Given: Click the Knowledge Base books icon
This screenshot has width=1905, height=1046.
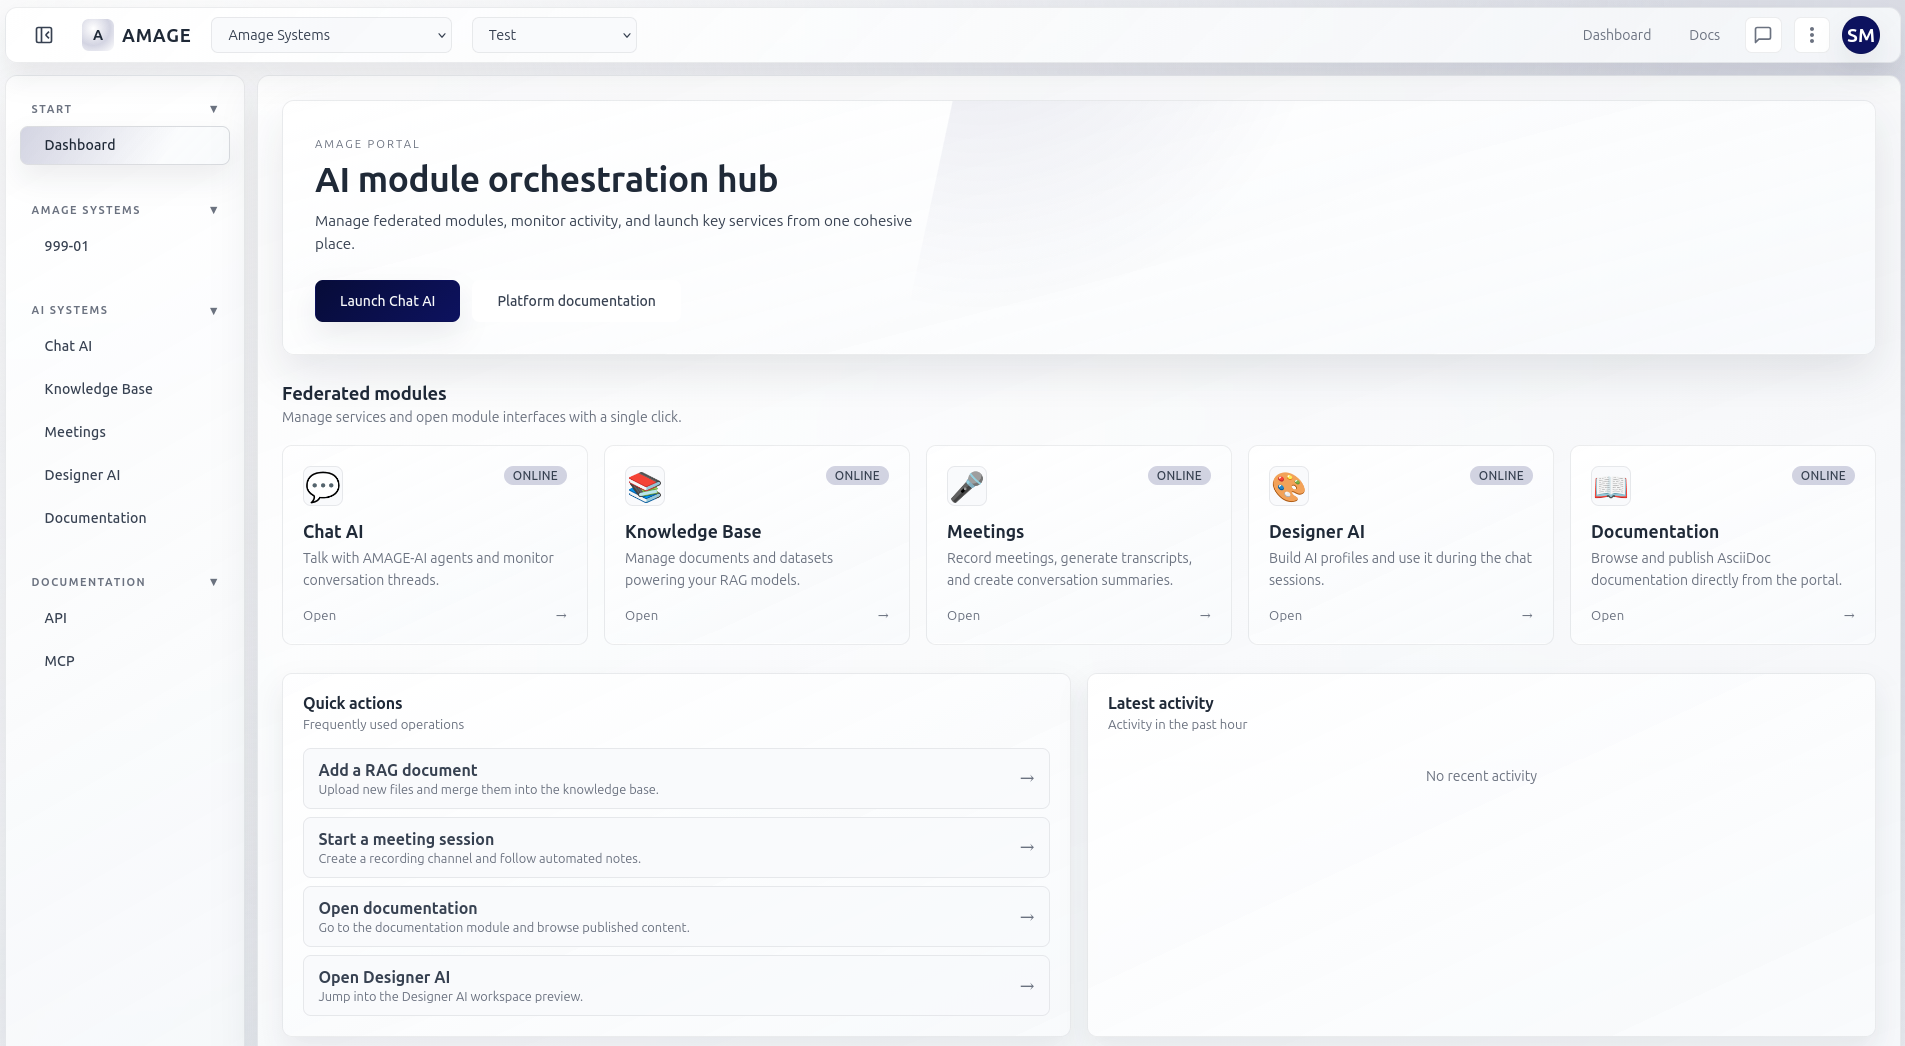Looking at the screenshot, I should click(x=645, y=487).
